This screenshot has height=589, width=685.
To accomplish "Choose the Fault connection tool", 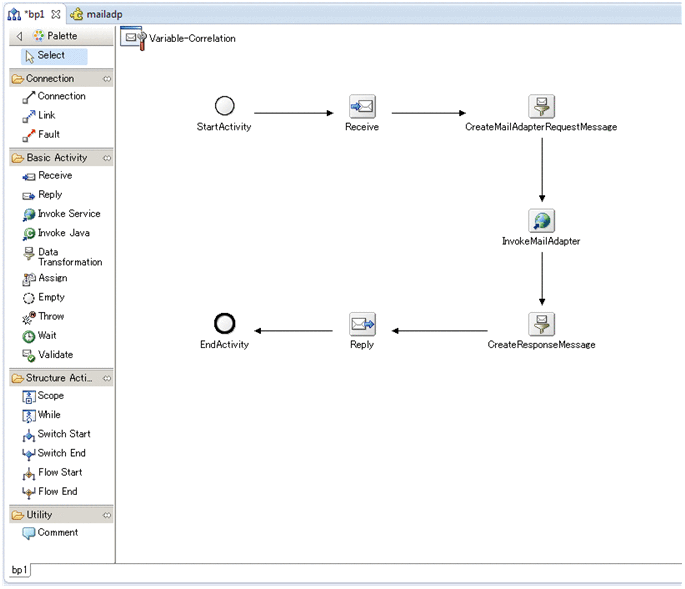I will (x=48, y=135).
